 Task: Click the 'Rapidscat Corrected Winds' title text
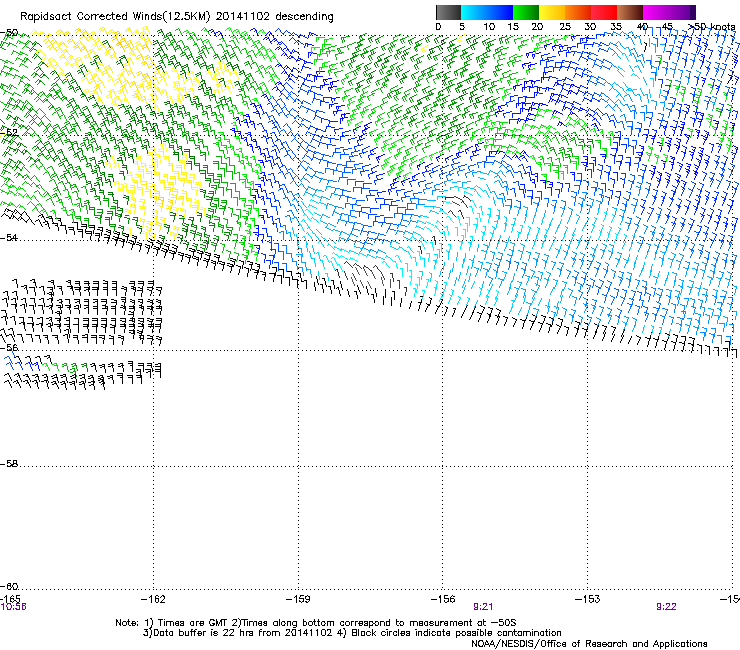point(177,17)
